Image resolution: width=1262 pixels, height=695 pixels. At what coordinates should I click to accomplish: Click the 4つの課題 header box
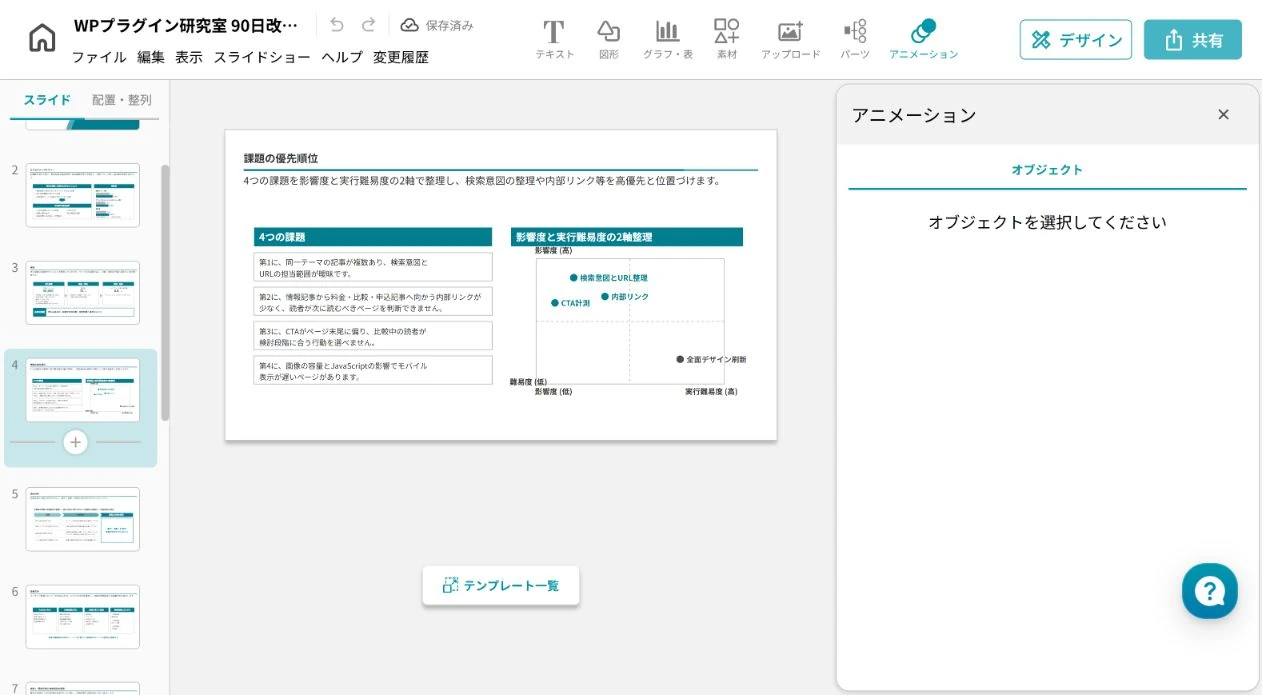pos(373,237)
